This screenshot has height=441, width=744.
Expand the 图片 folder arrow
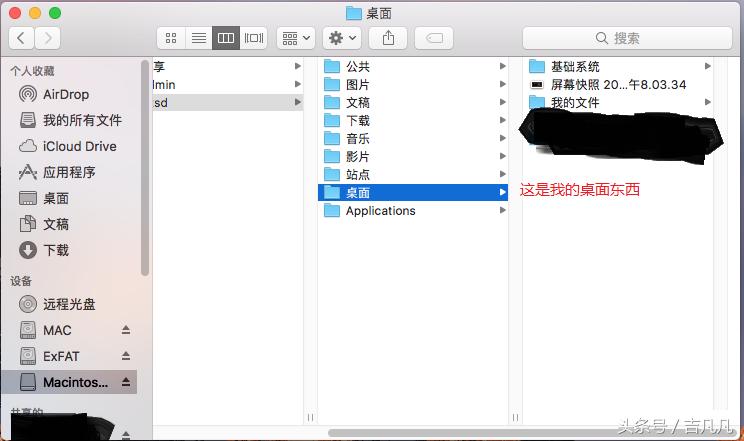tap(502, 84)
